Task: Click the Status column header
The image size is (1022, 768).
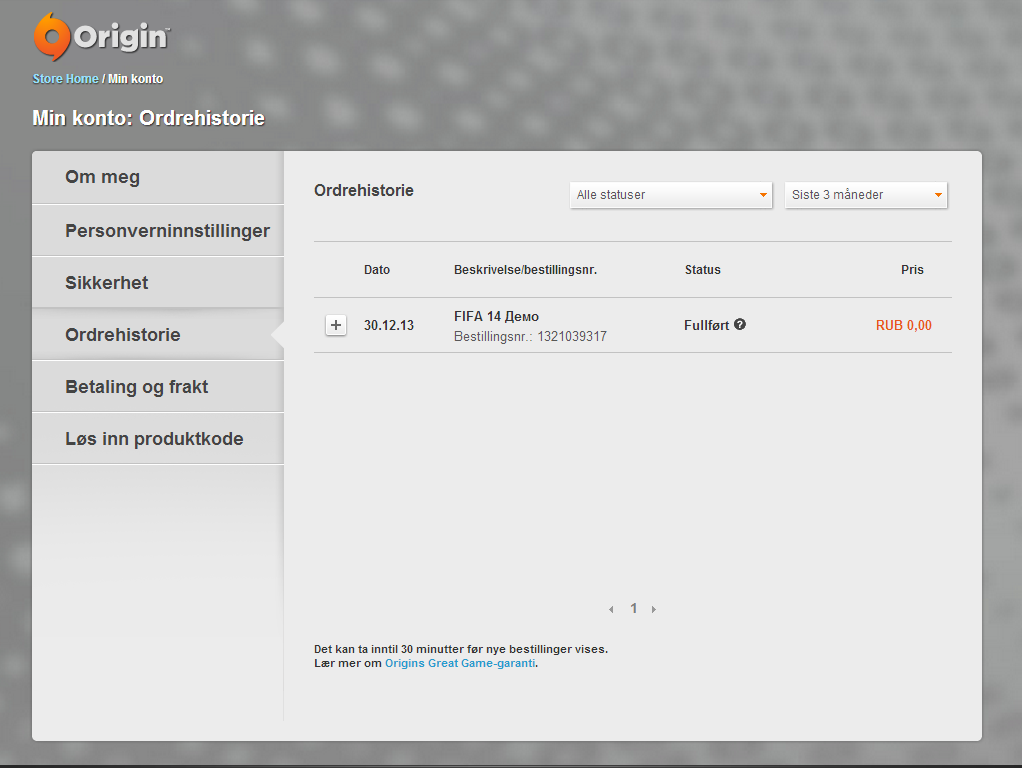Action: [703, 270]
